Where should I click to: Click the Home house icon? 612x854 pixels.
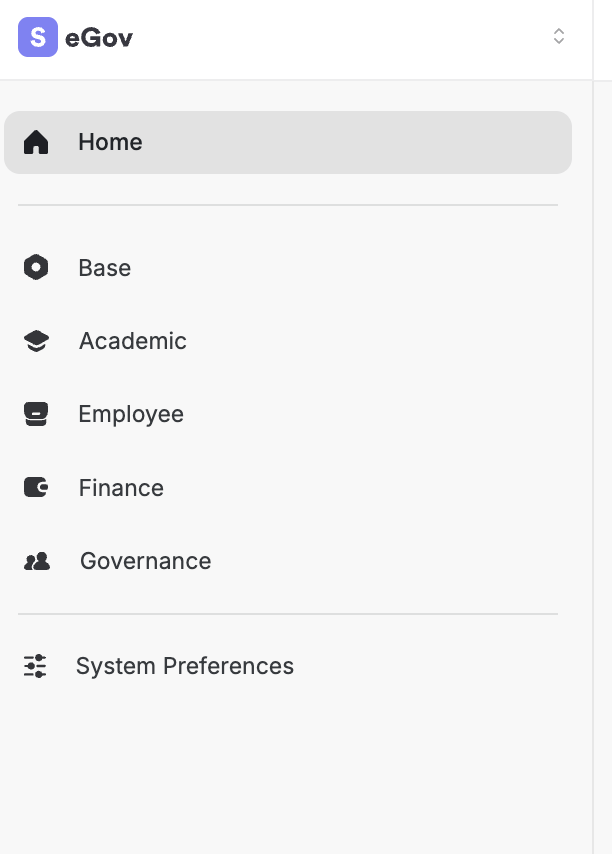point(36,142)
